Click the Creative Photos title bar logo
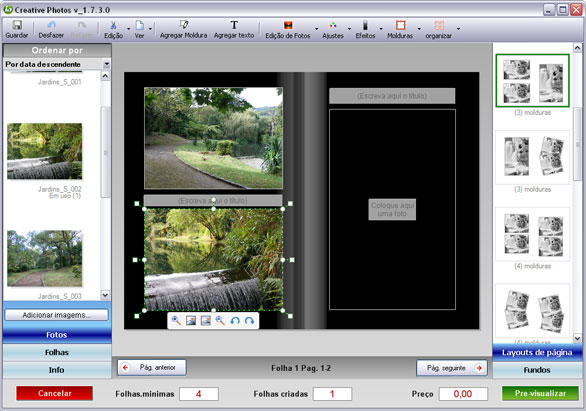The width and height of the screenshot is (586, 411). [8, 9]
